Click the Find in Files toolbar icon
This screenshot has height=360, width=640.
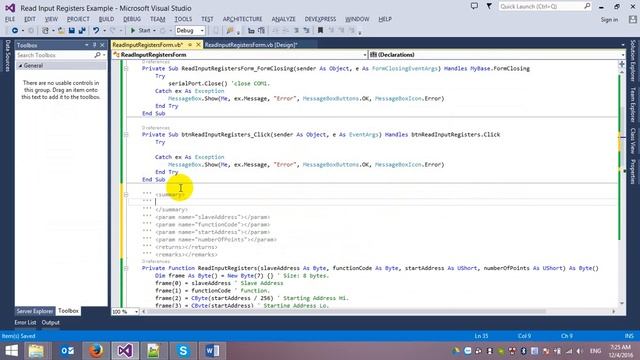pyautogui.click(x=230, y=31)
